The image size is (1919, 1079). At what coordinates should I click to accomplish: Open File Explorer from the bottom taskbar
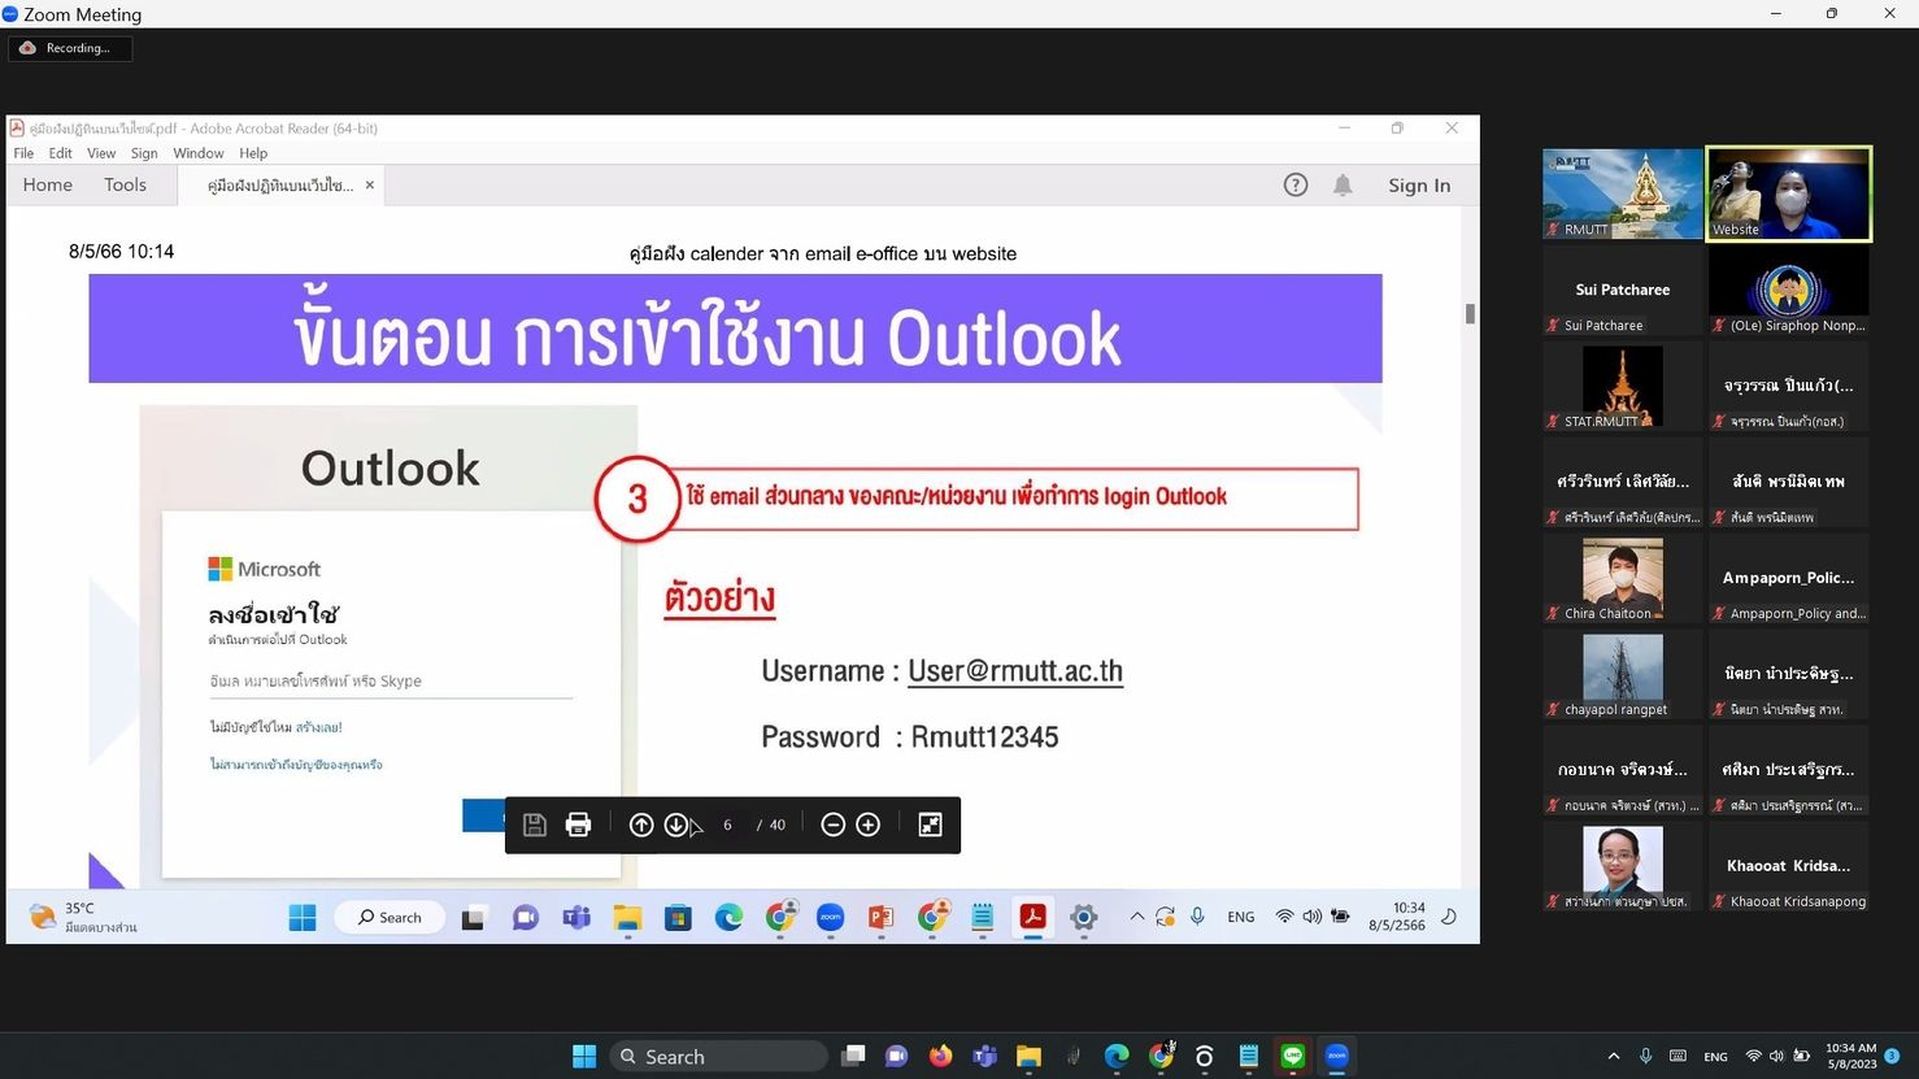[x=1028, y=1056]
